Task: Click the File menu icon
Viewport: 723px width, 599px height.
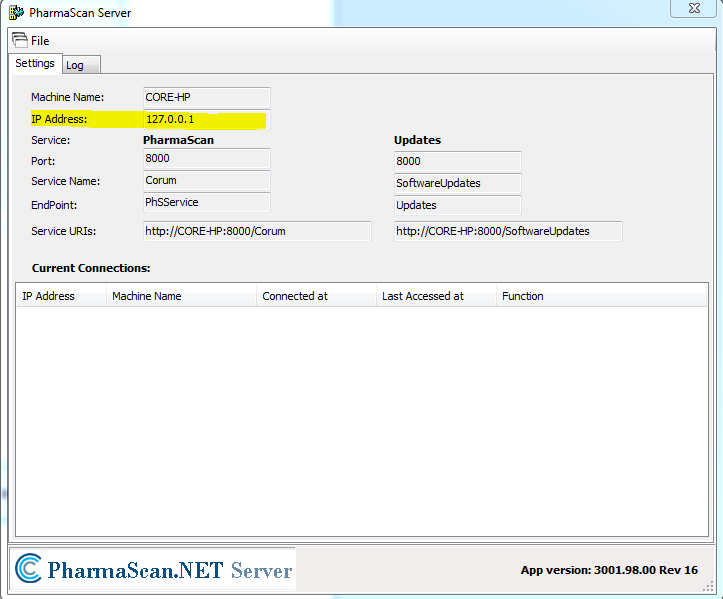Action: [x=19, y=40]
